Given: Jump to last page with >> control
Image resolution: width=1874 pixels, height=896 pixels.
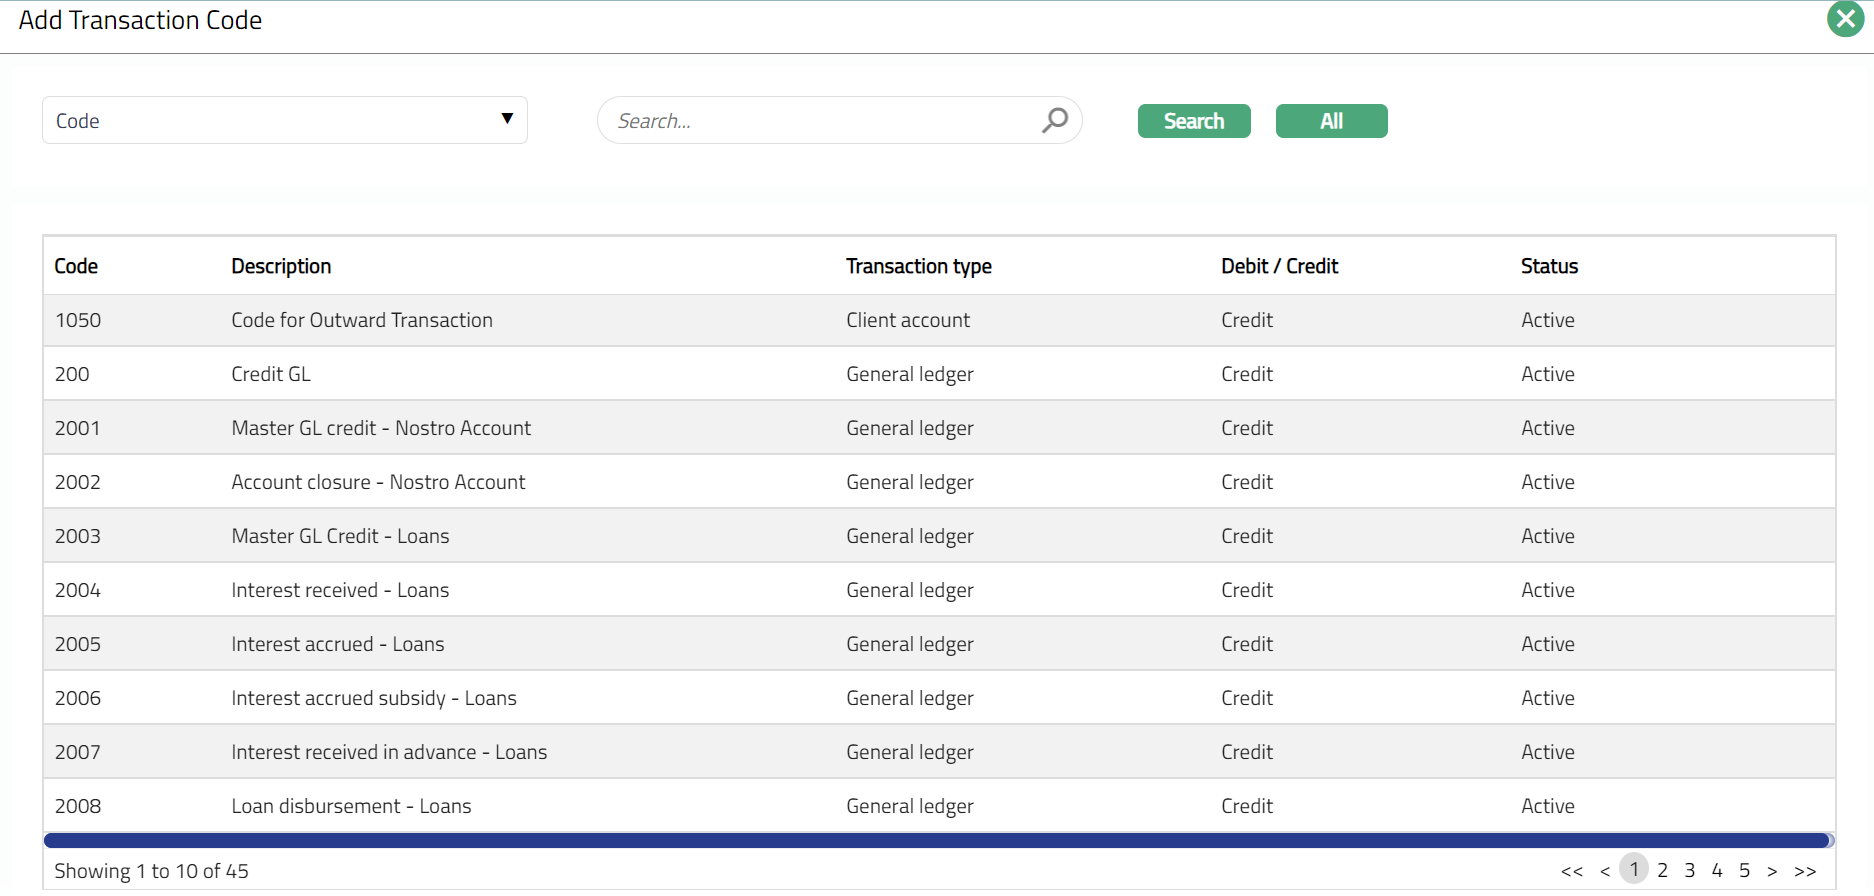Looking at the screenshot, I should tap(1805, 871).
